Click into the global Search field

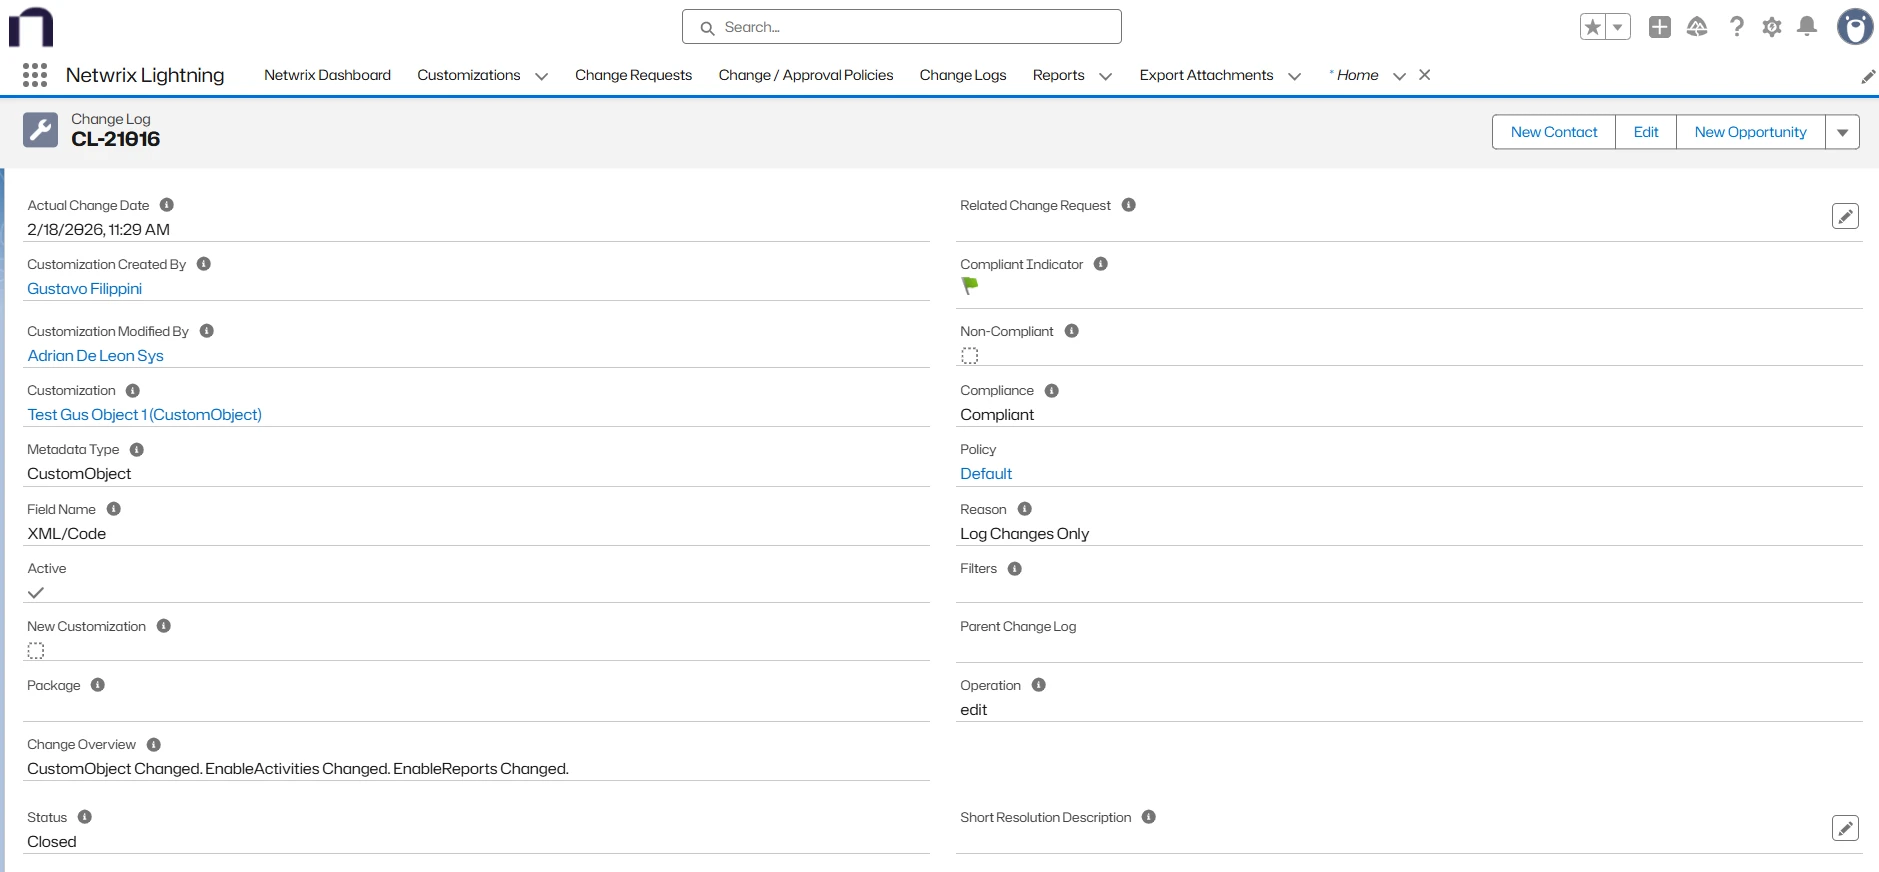click(901, 27)
